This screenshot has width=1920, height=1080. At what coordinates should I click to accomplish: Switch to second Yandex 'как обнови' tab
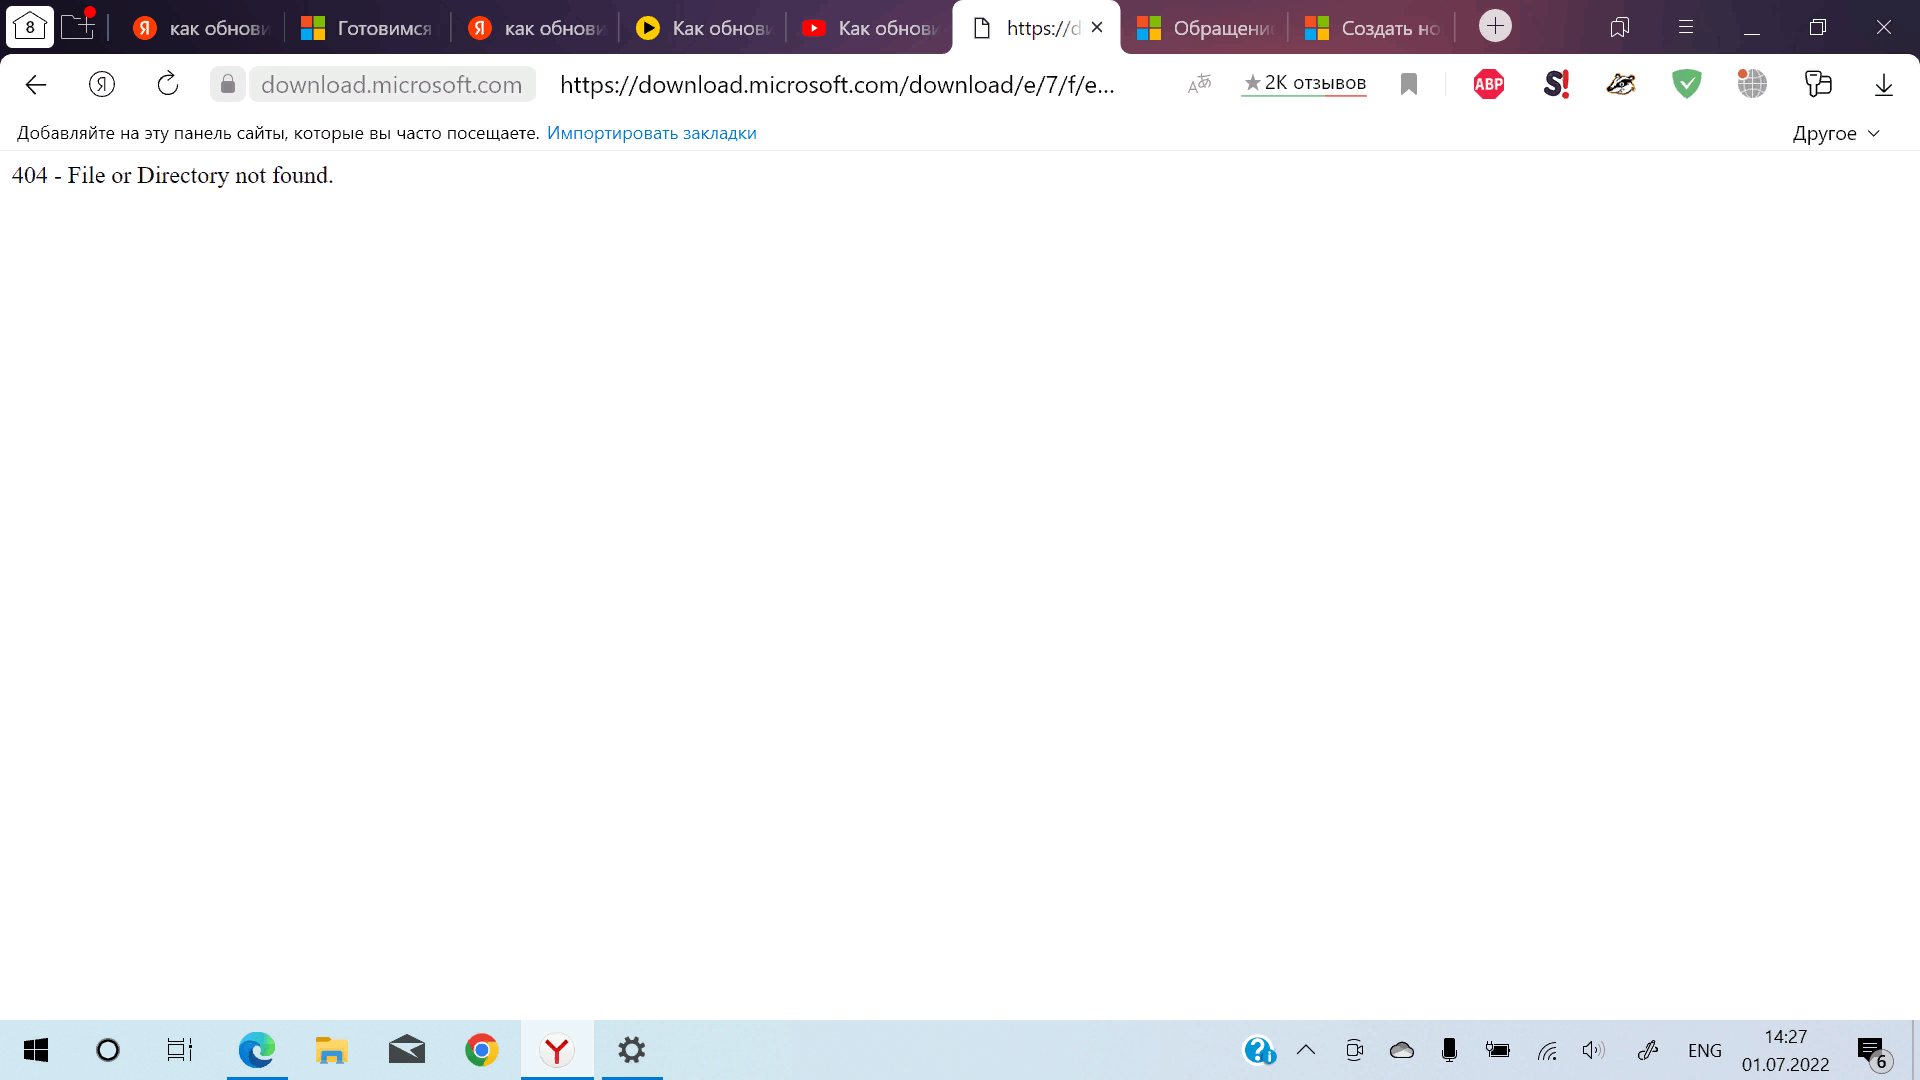tap(538, 28)
